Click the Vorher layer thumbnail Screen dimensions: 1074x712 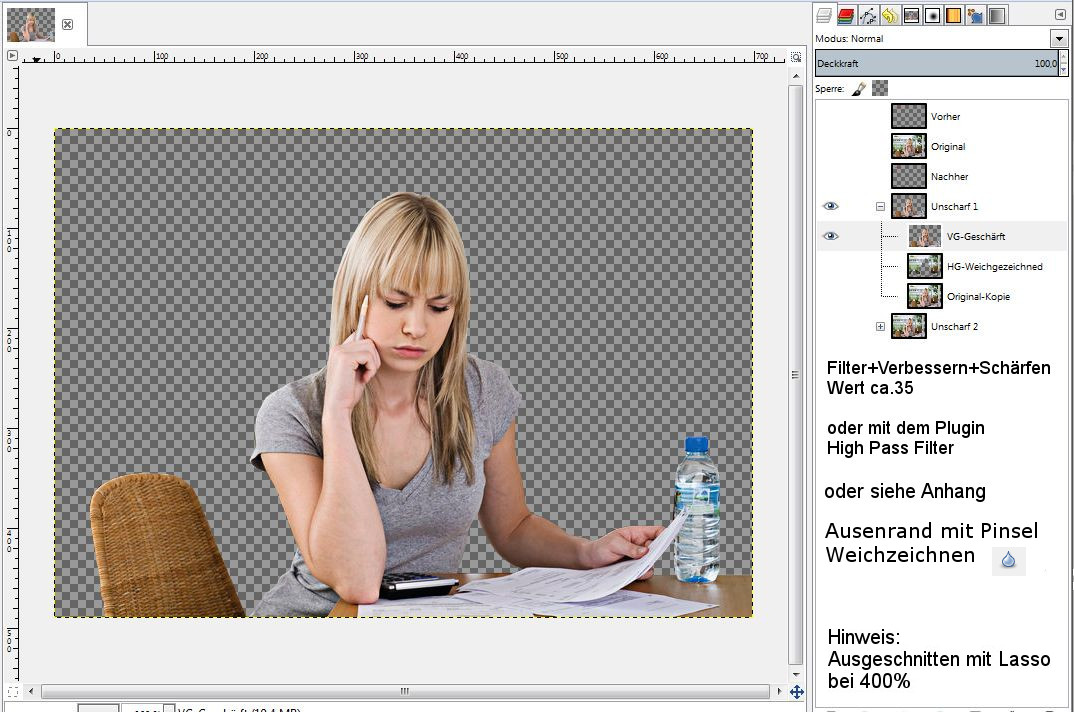point(909,116)
